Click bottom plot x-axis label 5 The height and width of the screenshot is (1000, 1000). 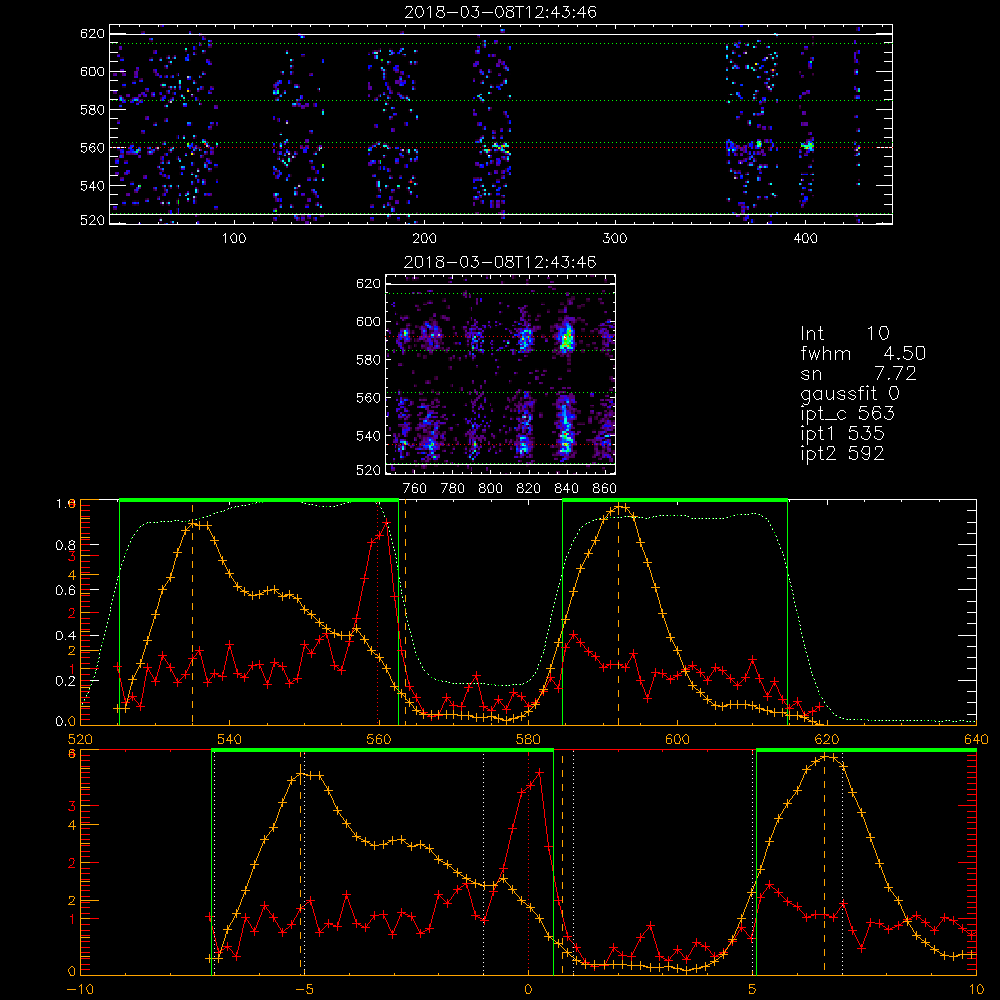coord(752,990)
